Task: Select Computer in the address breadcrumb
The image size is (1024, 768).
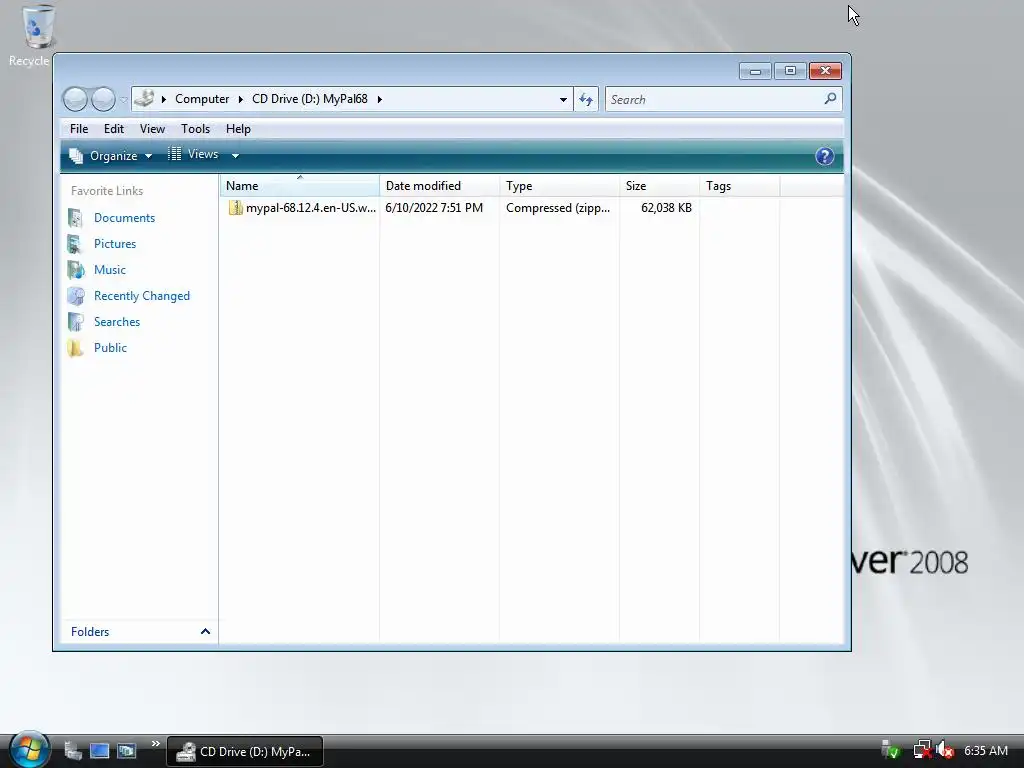Action: pos(202,99)
